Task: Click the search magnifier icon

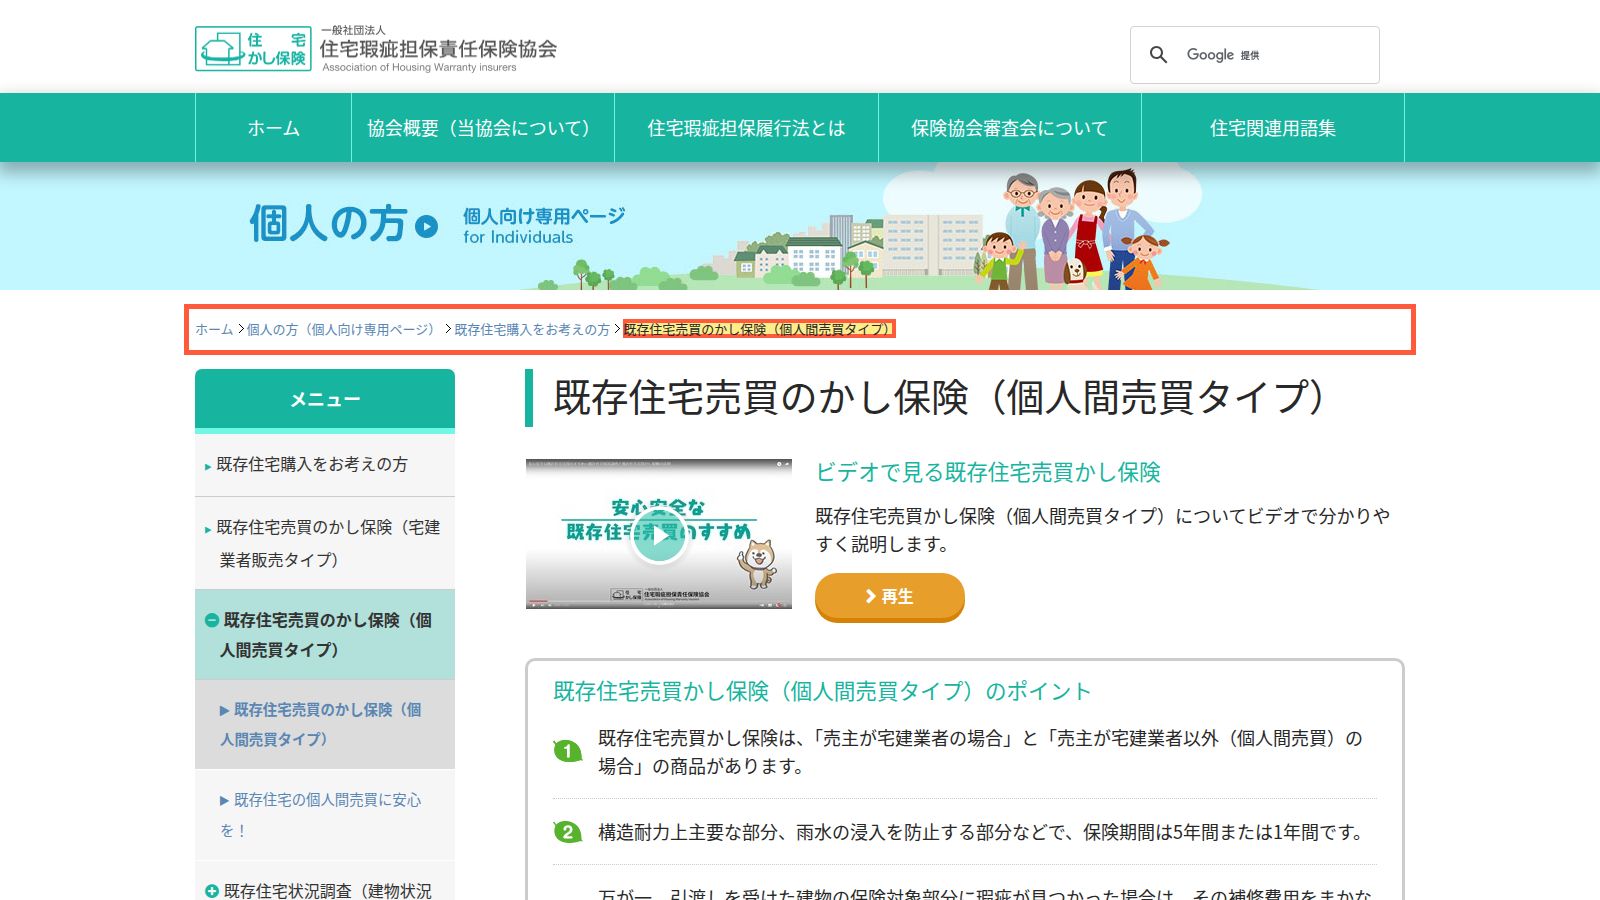Action: click(x=1158, y=55)
